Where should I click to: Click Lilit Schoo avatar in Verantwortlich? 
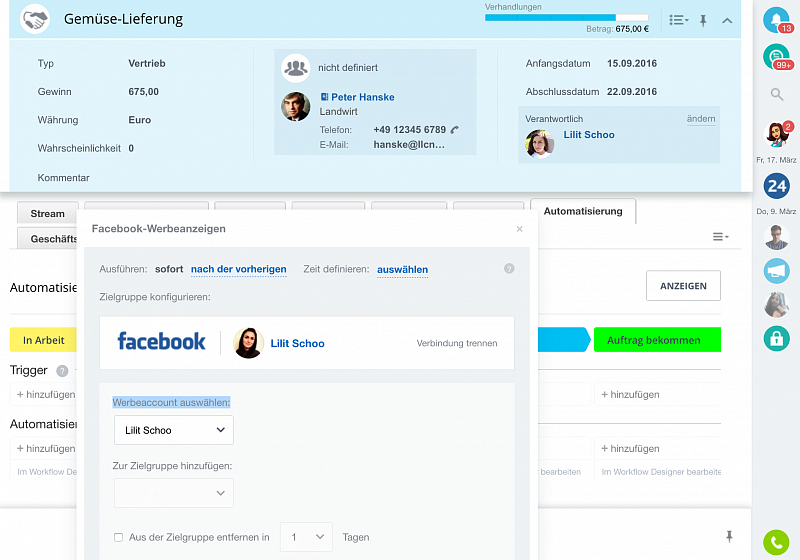(x=540, y=143)
